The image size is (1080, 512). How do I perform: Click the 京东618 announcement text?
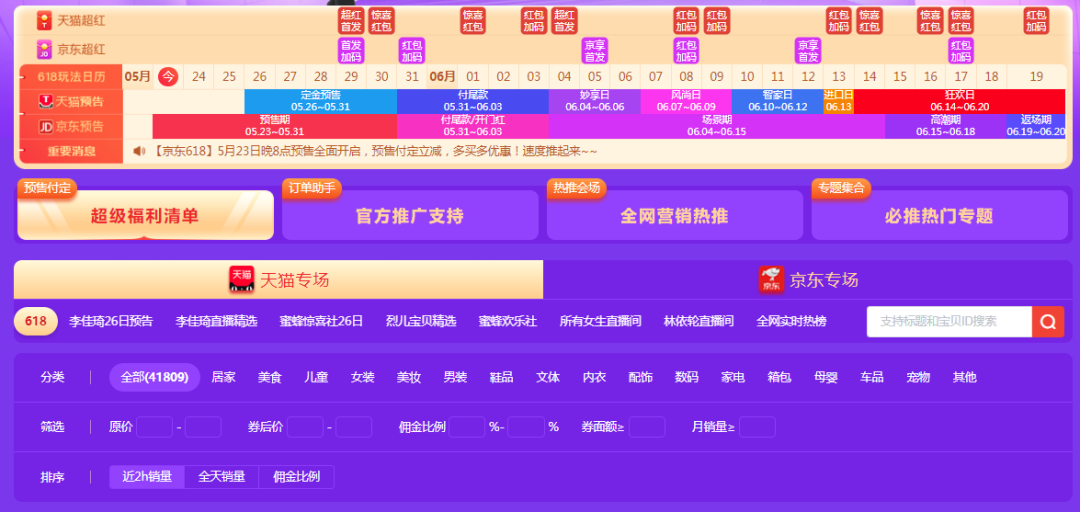pyautogui.click(x=373, y=151)
